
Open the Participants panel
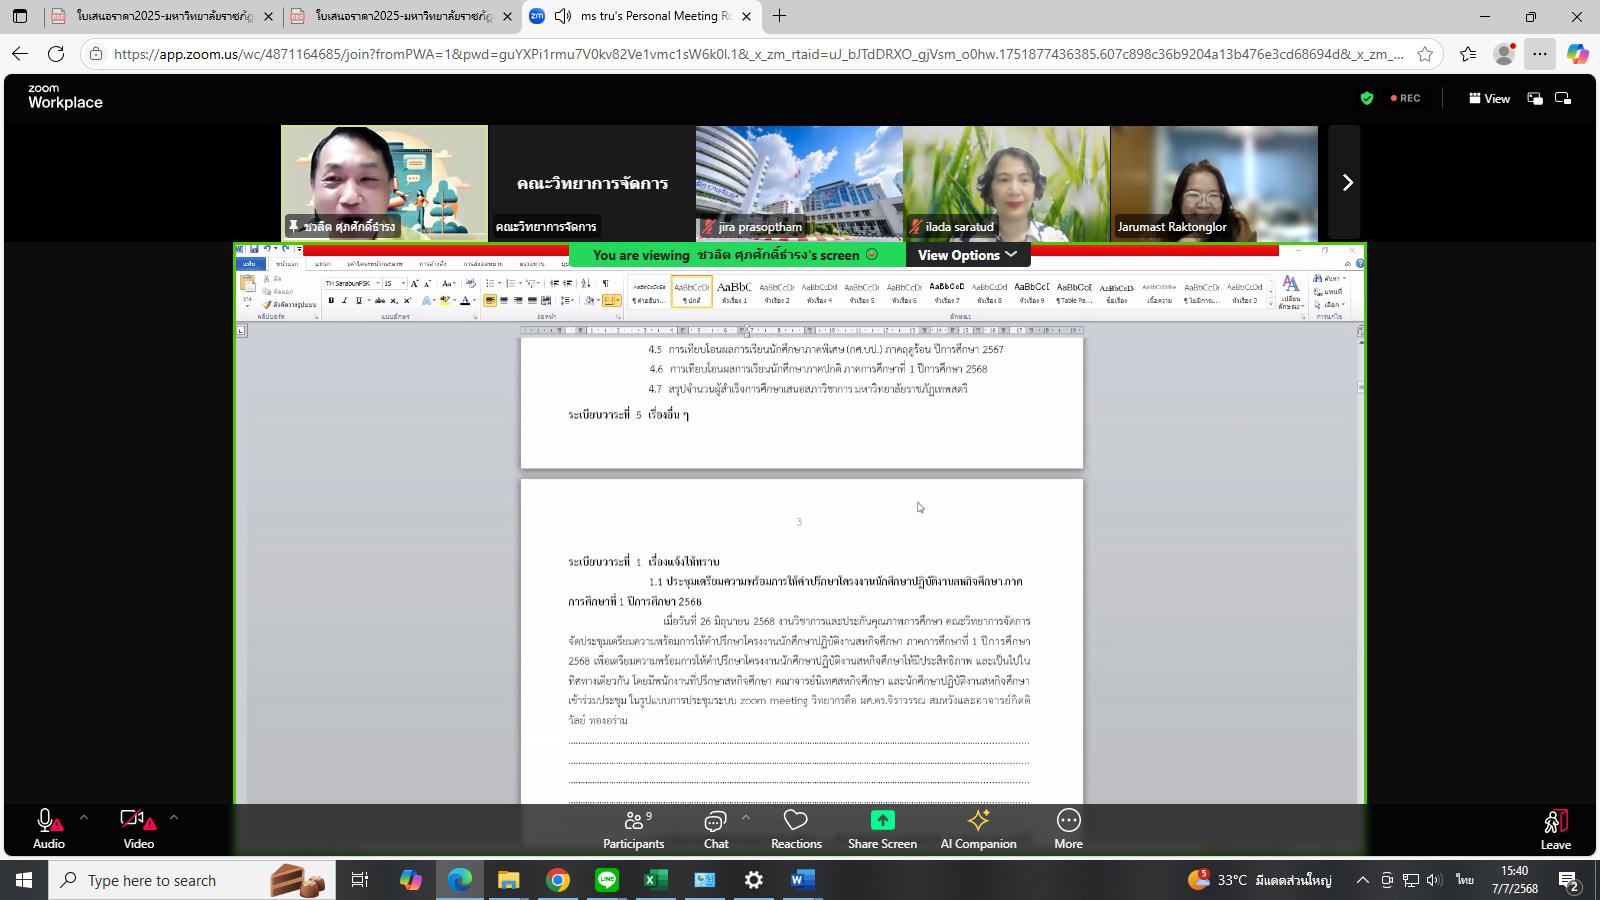pos(633,829)
